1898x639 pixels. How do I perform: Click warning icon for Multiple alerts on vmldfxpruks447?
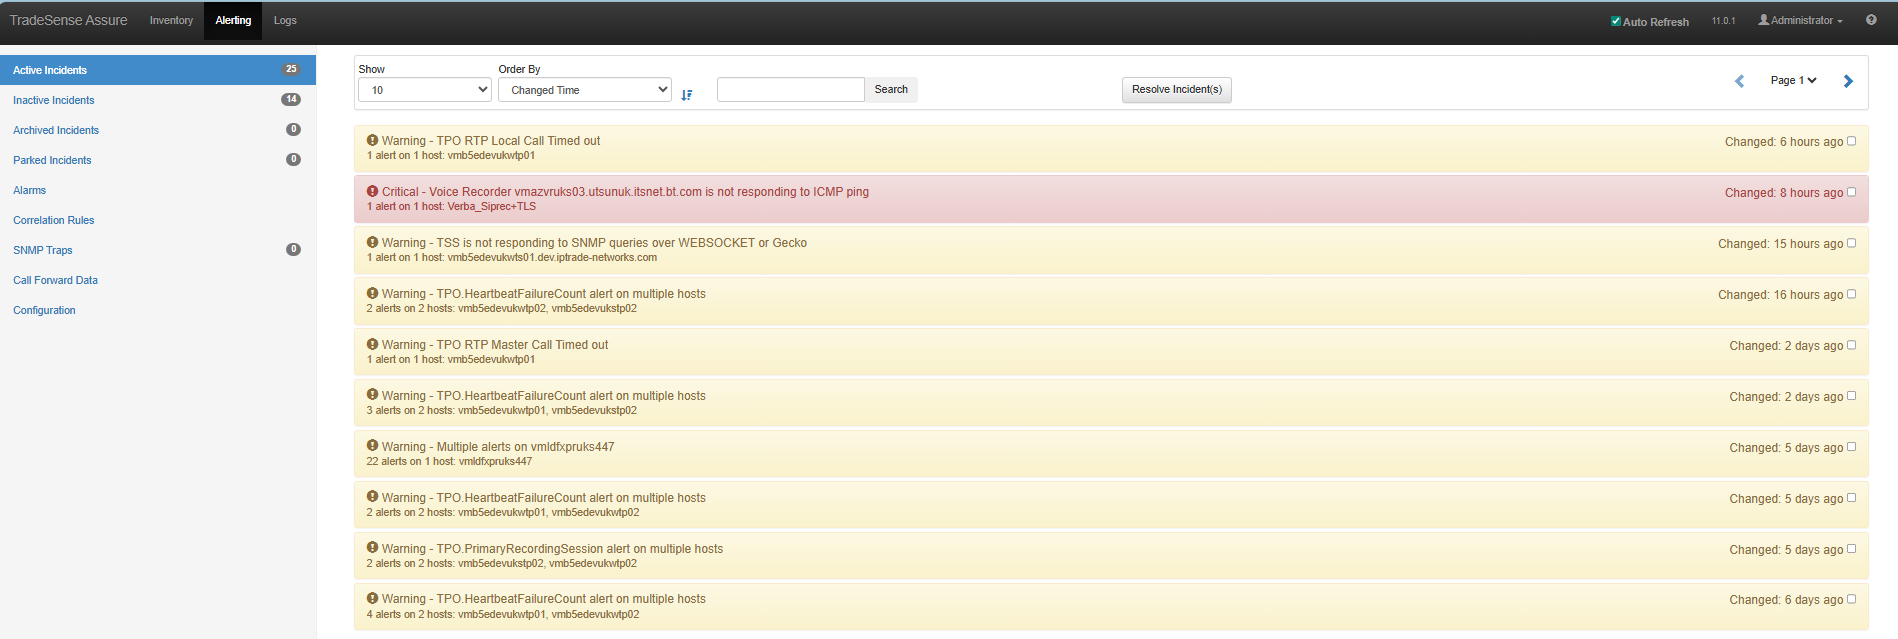372,446
